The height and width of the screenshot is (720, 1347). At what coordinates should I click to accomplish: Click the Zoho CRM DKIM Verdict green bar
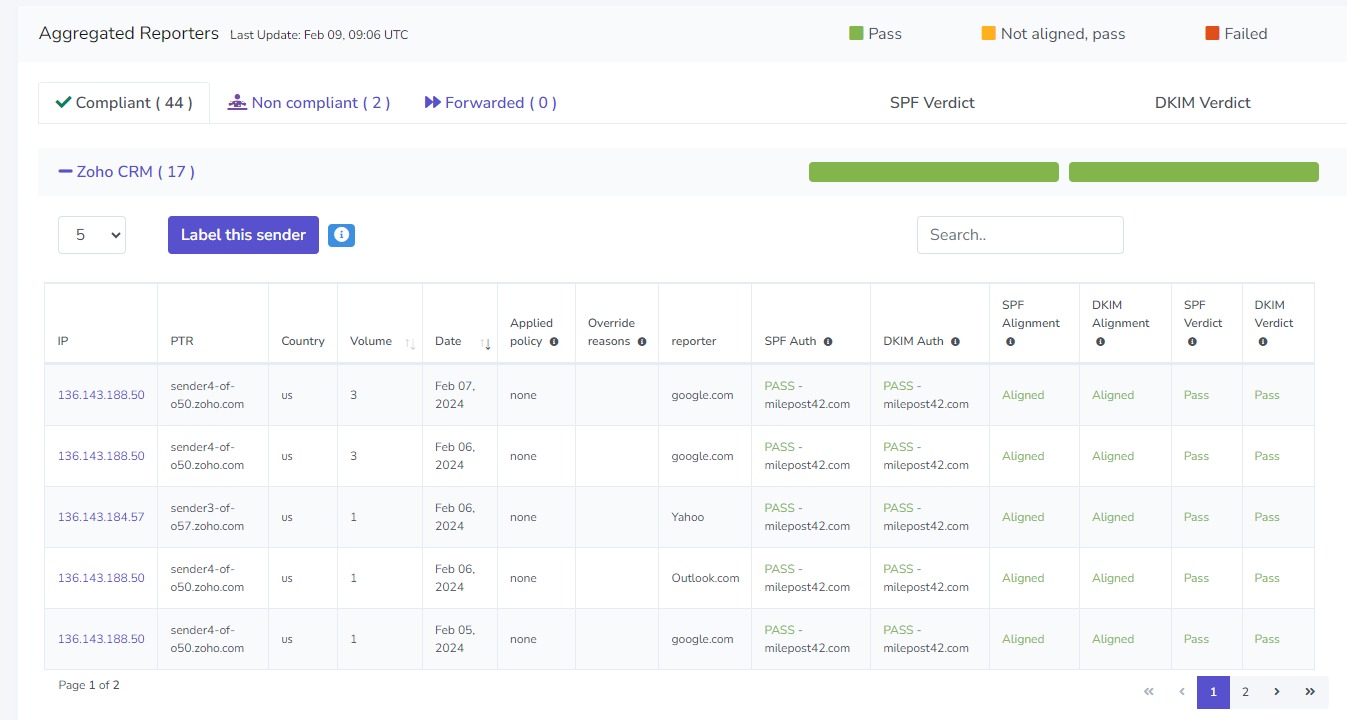point(1194,172)
